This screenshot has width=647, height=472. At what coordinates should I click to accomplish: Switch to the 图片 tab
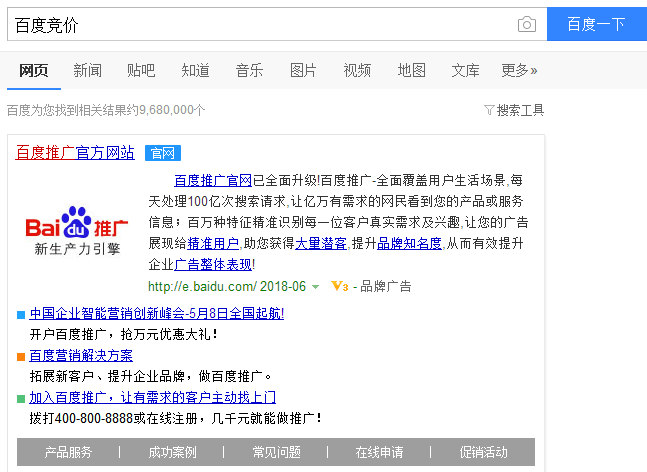303,71
